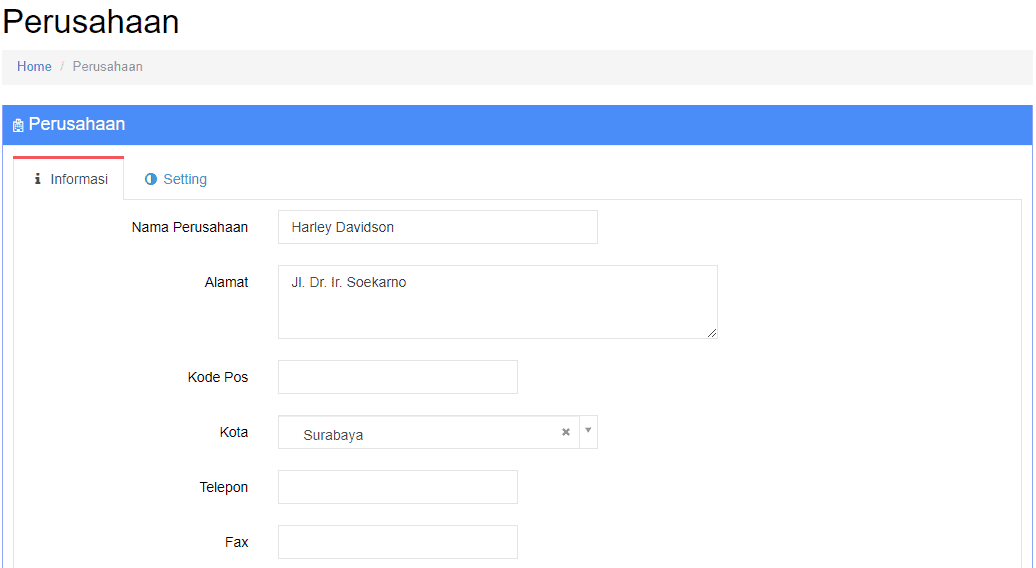Go to Home via the breadcrumb link
Viewport: 1036px width, 568px height.
click(34, 67)
